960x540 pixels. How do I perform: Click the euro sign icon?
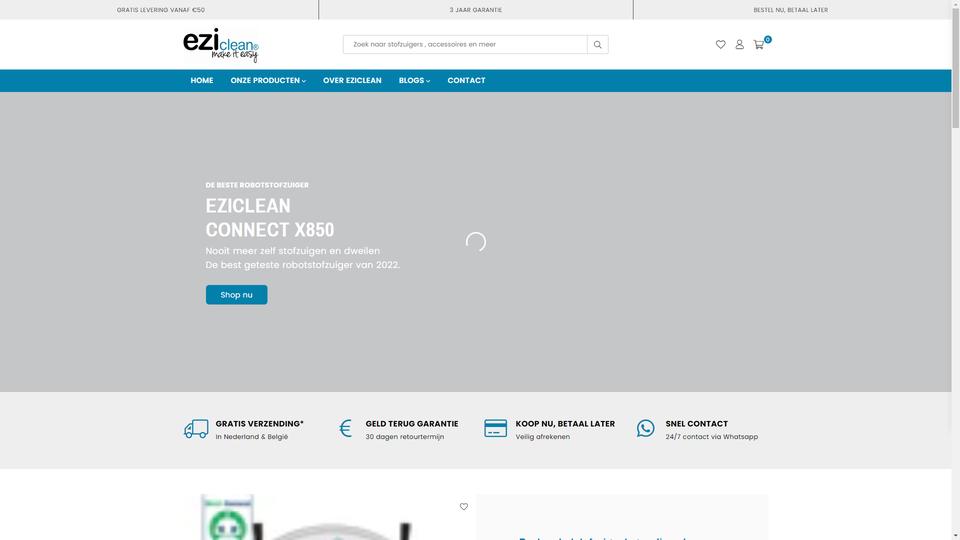tap(345, 429)
